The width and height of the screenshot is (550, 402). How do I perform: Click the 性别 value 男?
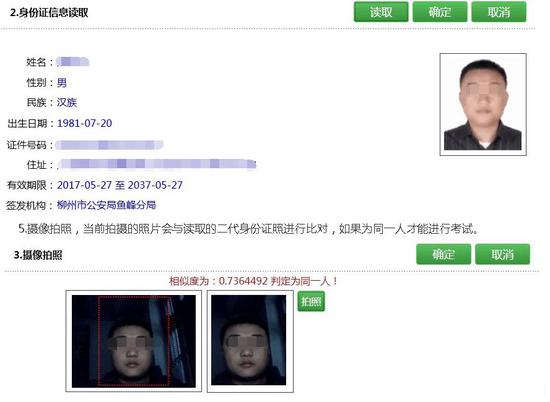[62, 83]
